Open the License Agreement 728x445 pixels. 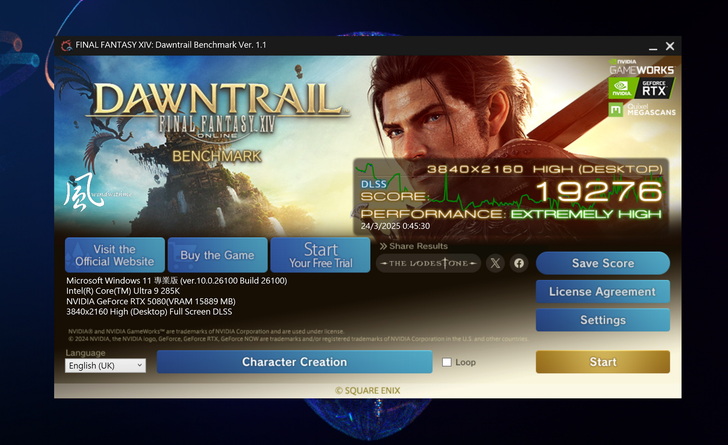(603, 292)
